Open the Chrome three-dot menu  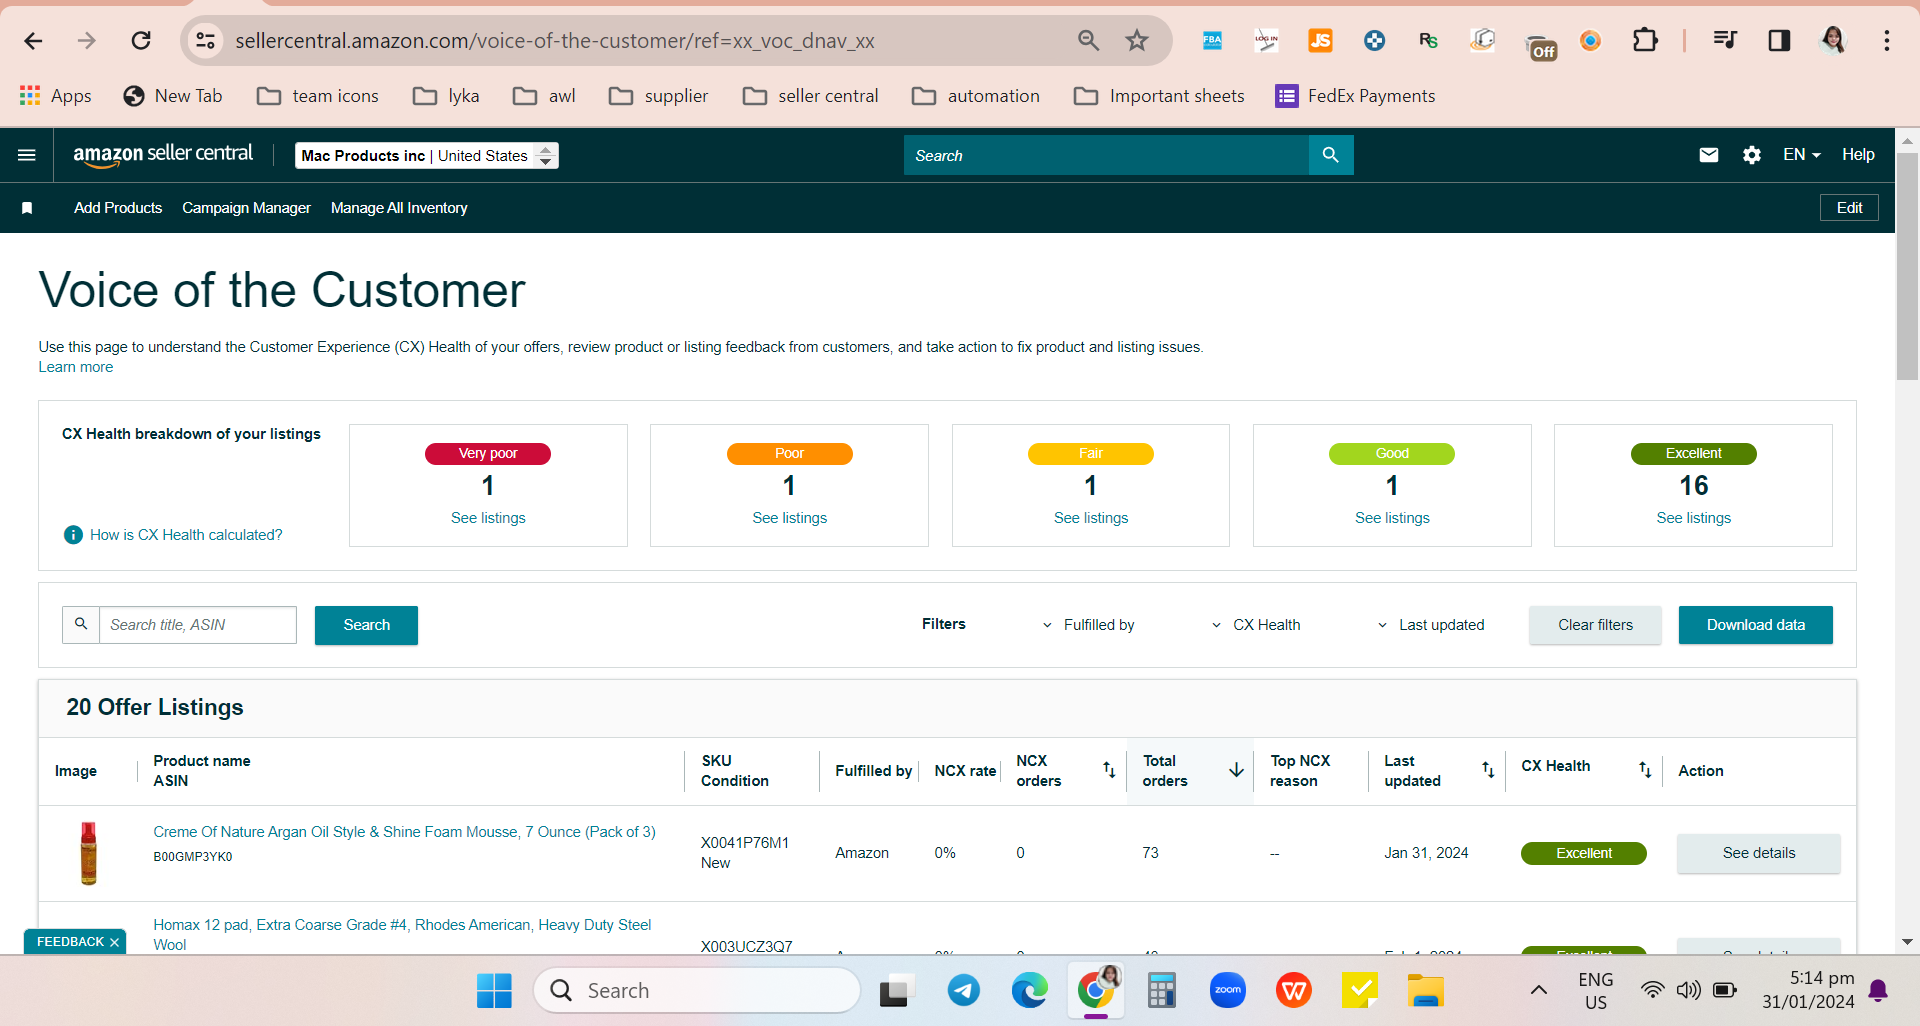[1887, 40]
